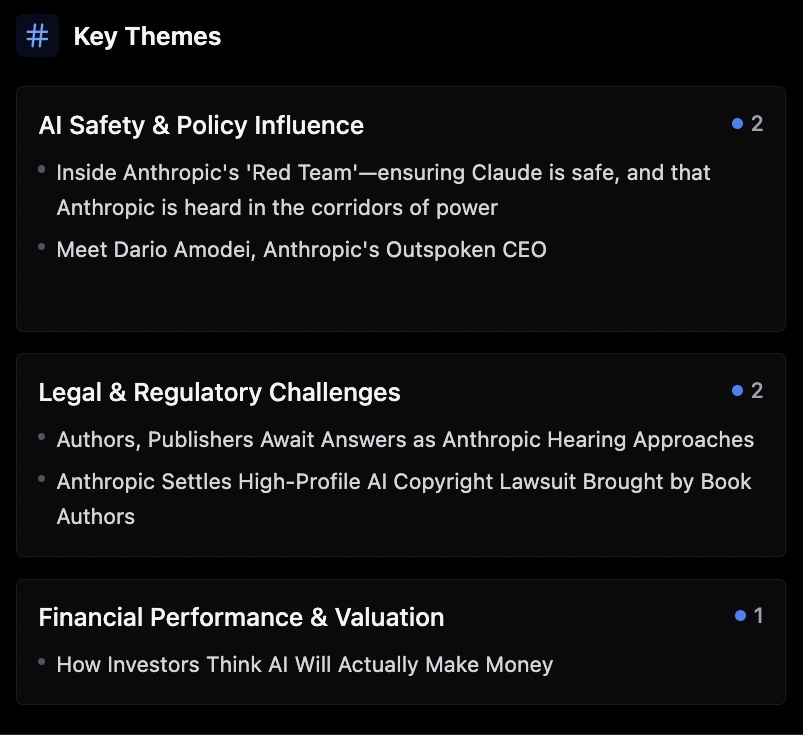The width and height of the screenshot is (803, 735).
Task: Click the bullet before Authors, Publishers Await Answers
Action: 42,437
